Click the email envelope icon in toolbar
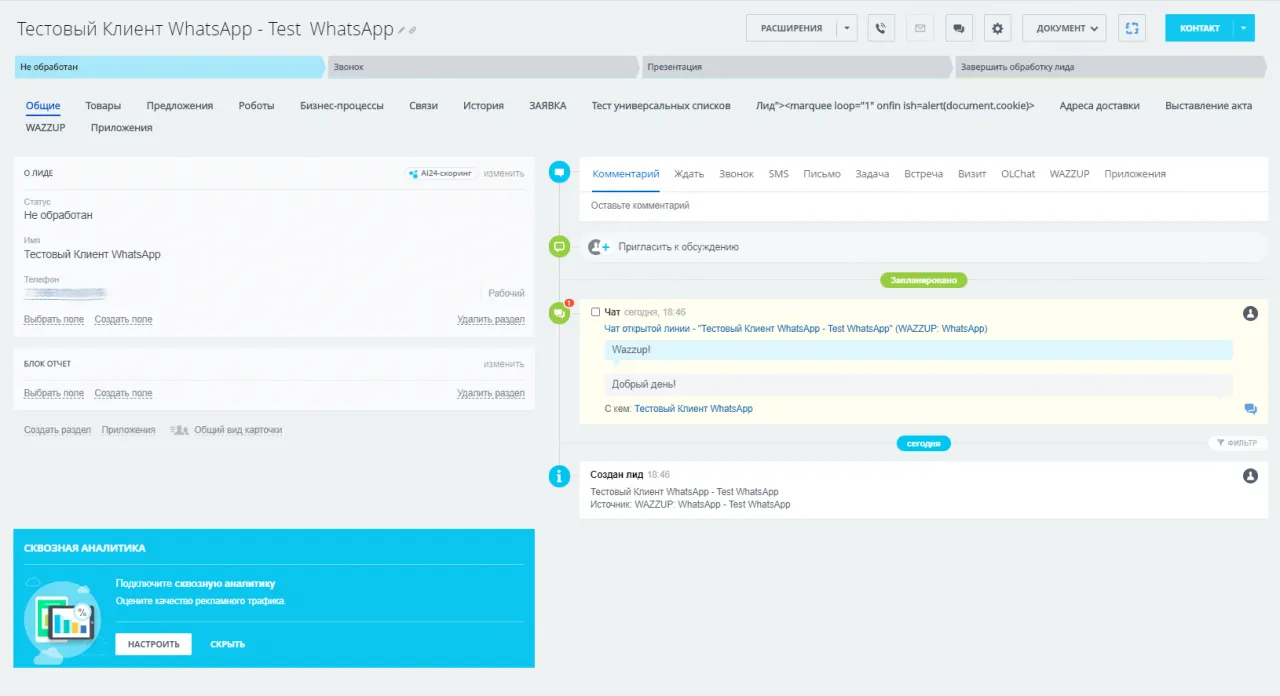The width and height of the screenshot is (1280, 696). (919, 28)
